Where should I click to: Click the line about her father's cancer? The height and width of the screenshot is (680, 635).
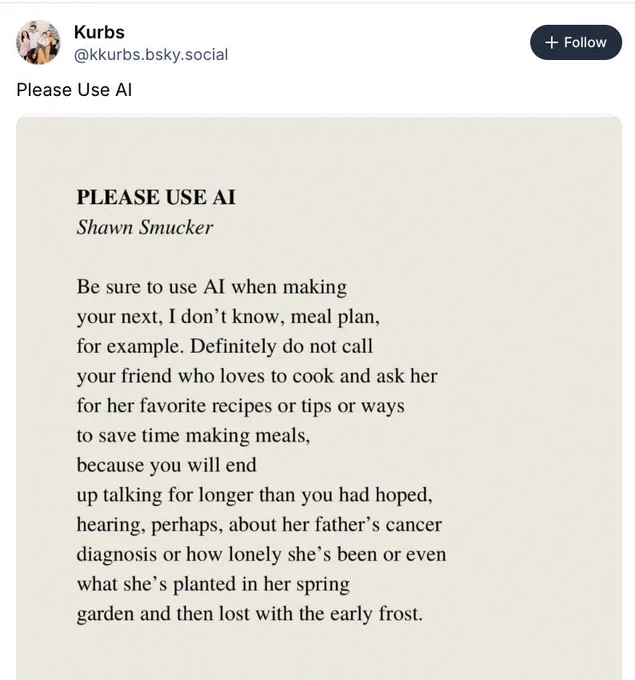point(259,524)
